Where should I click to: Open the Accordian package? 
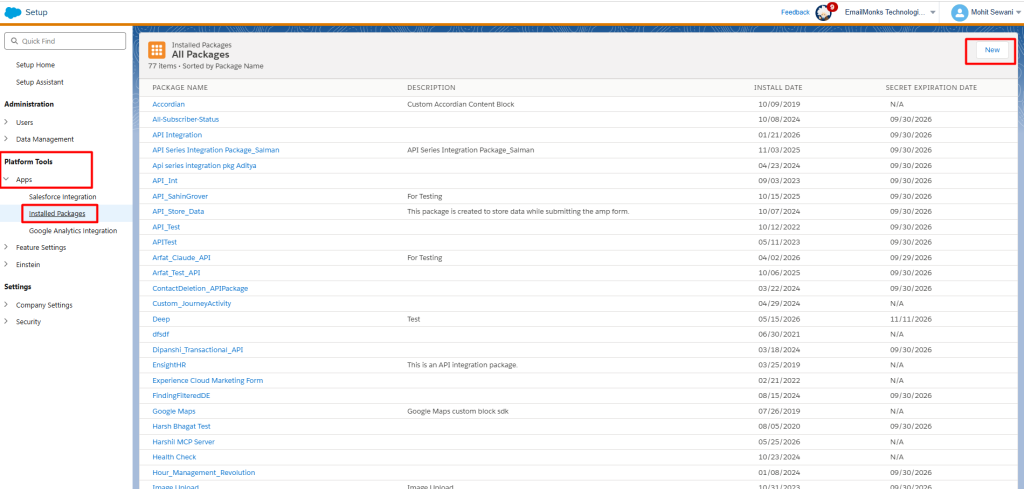[x=168, y=104]
